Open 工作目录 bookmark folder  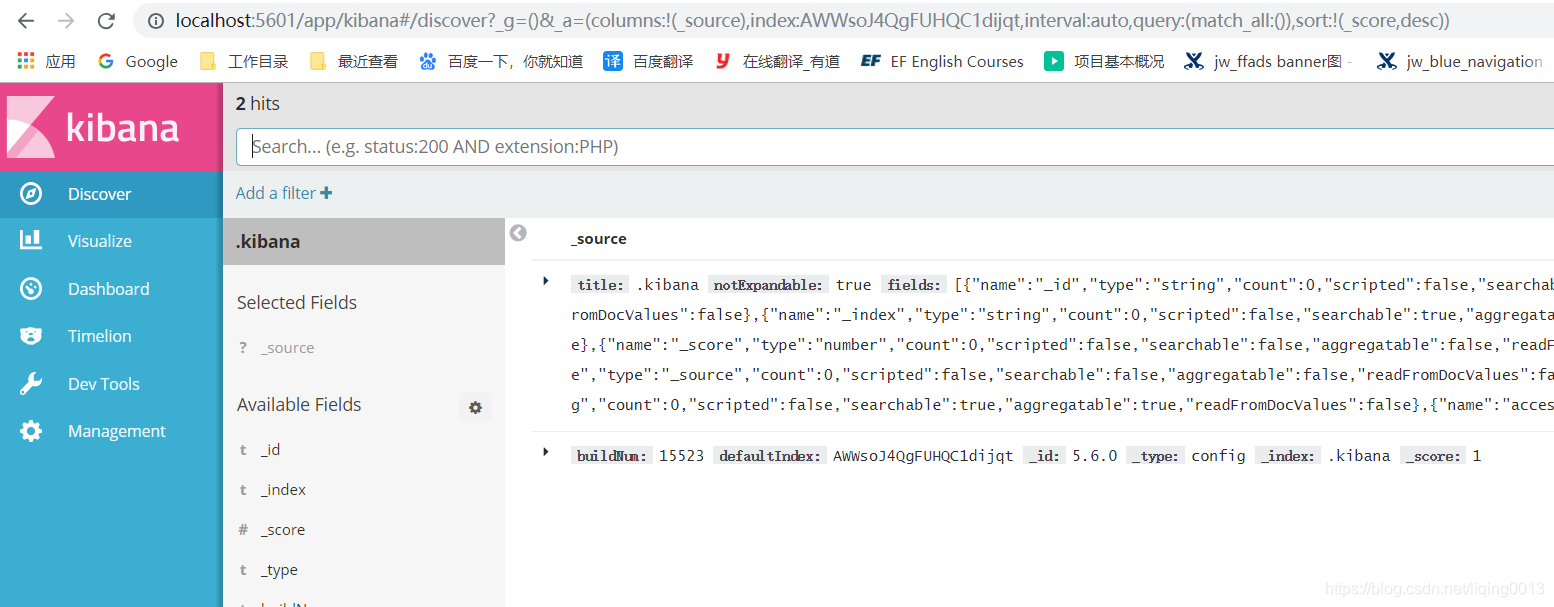pyautogui.click(x=244, y=61)
